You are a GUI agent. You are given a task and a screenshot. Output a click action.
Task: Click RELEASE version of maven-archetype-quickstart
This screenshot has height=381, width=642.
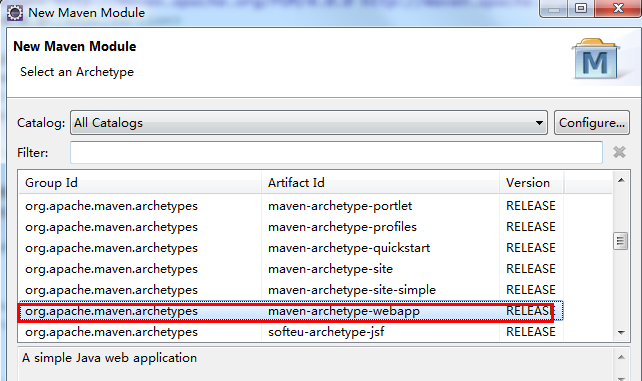pyautogui.click(x=531, y=248)
